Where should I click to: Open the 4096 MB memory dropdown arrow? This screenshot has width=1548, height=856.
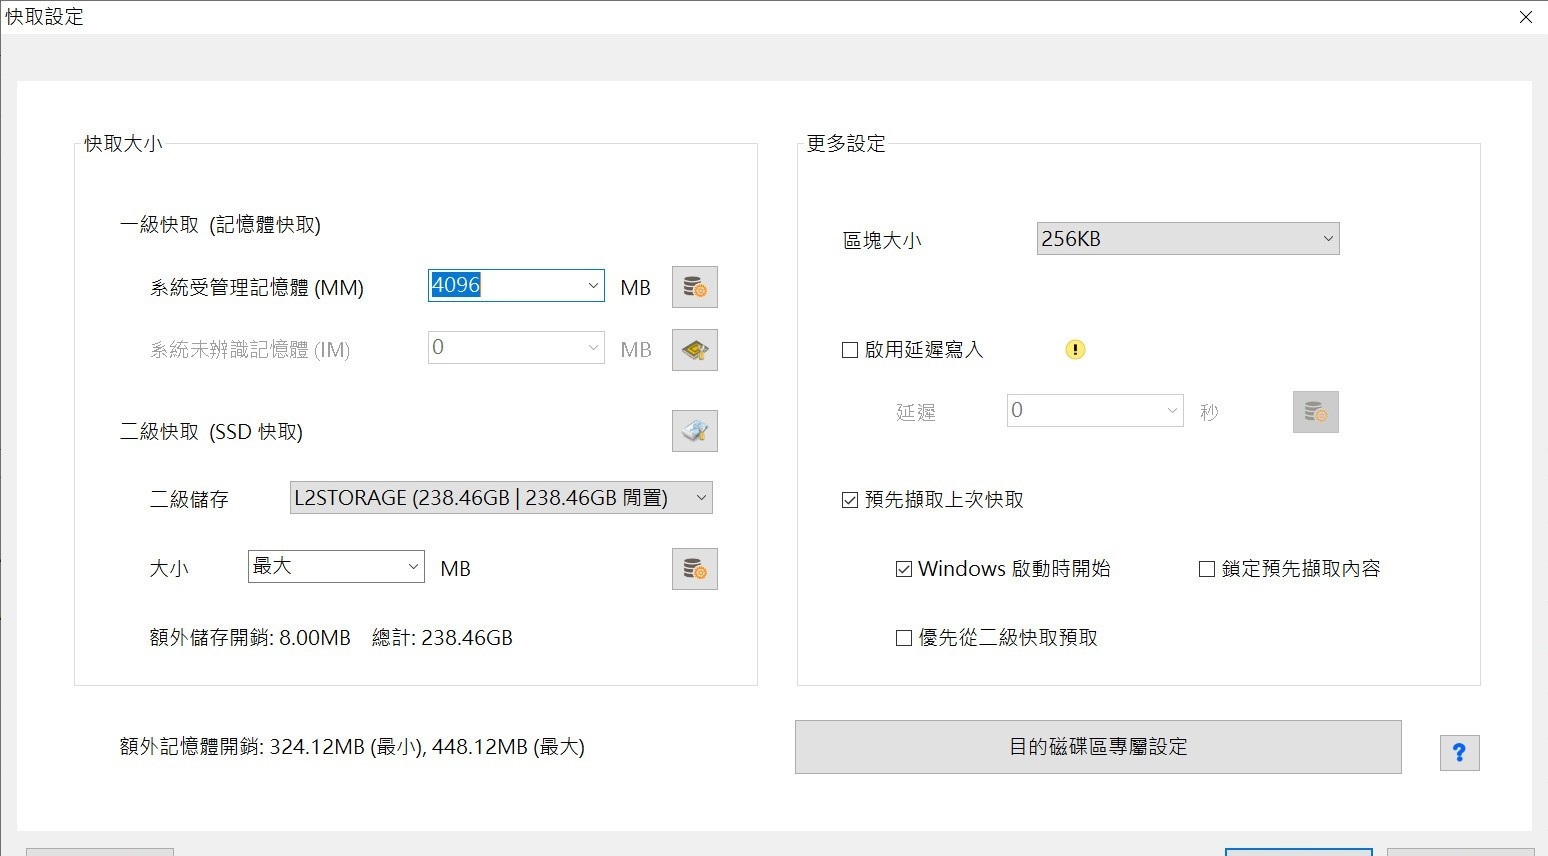click(593, 286)
